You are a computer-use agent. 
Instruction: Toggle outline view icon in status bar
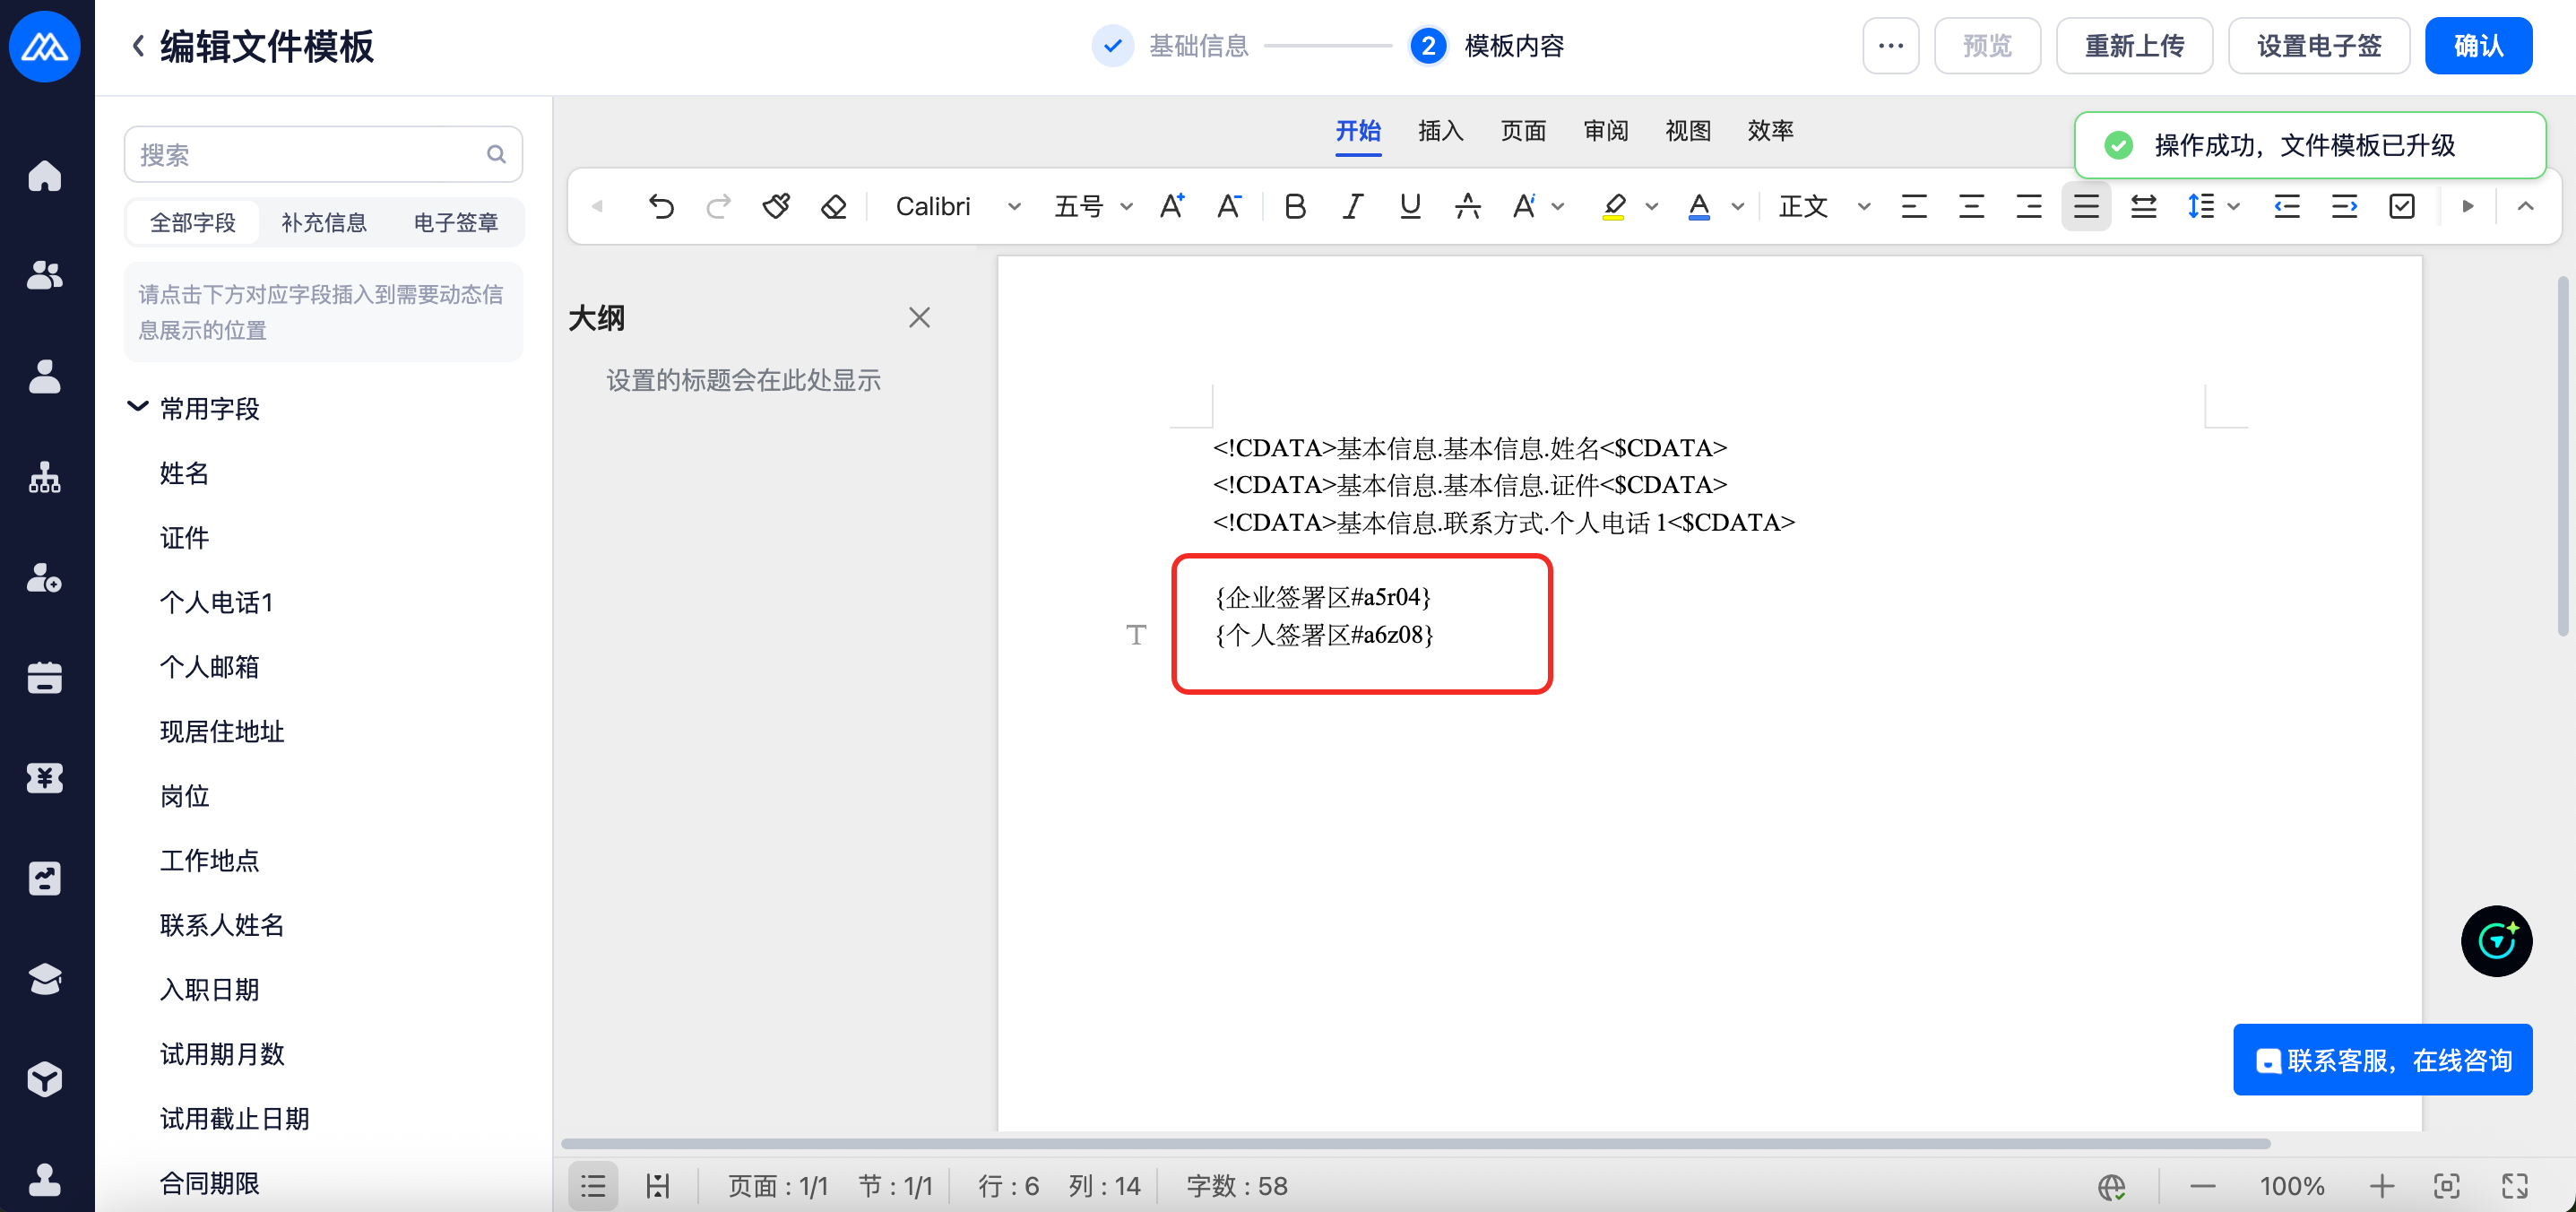click(x=593, y=1186)
